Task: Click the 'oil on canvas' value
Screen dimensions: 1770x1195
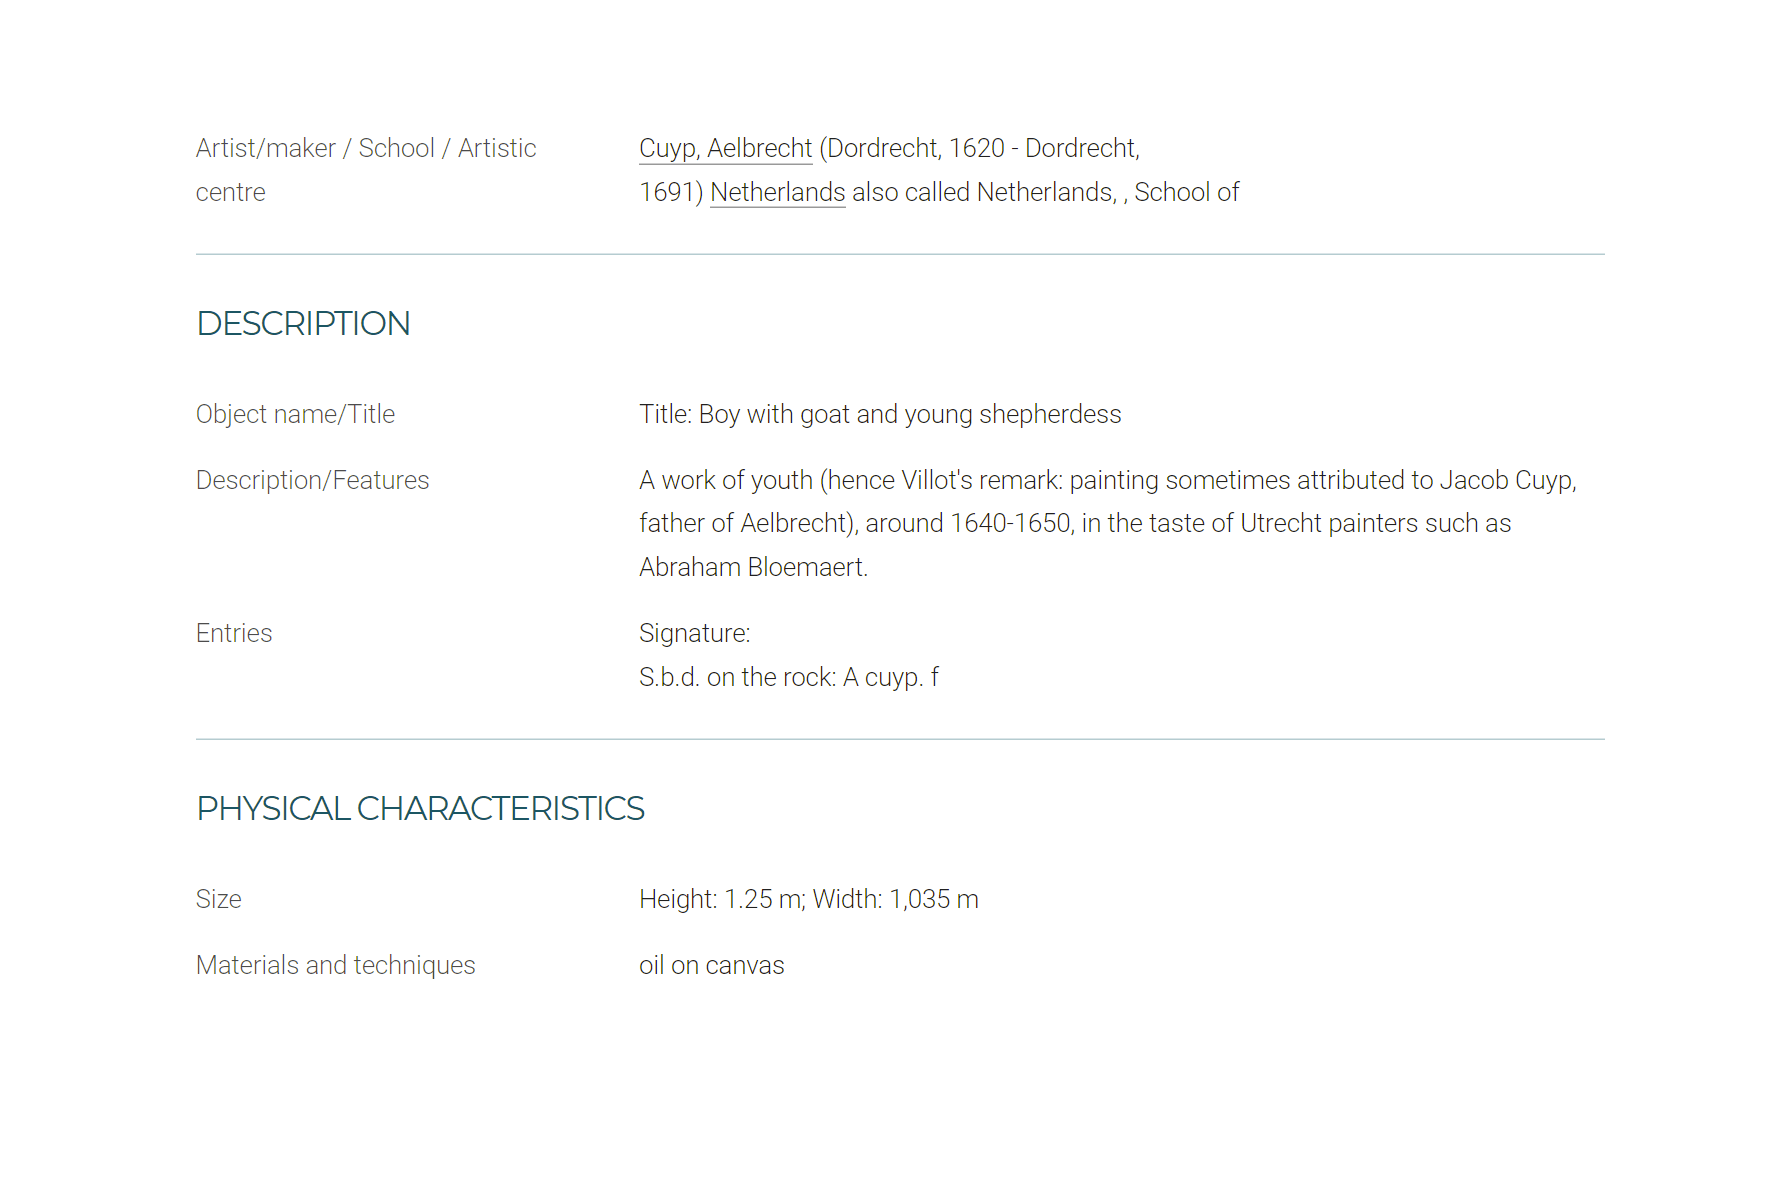Action: (711, 965)
